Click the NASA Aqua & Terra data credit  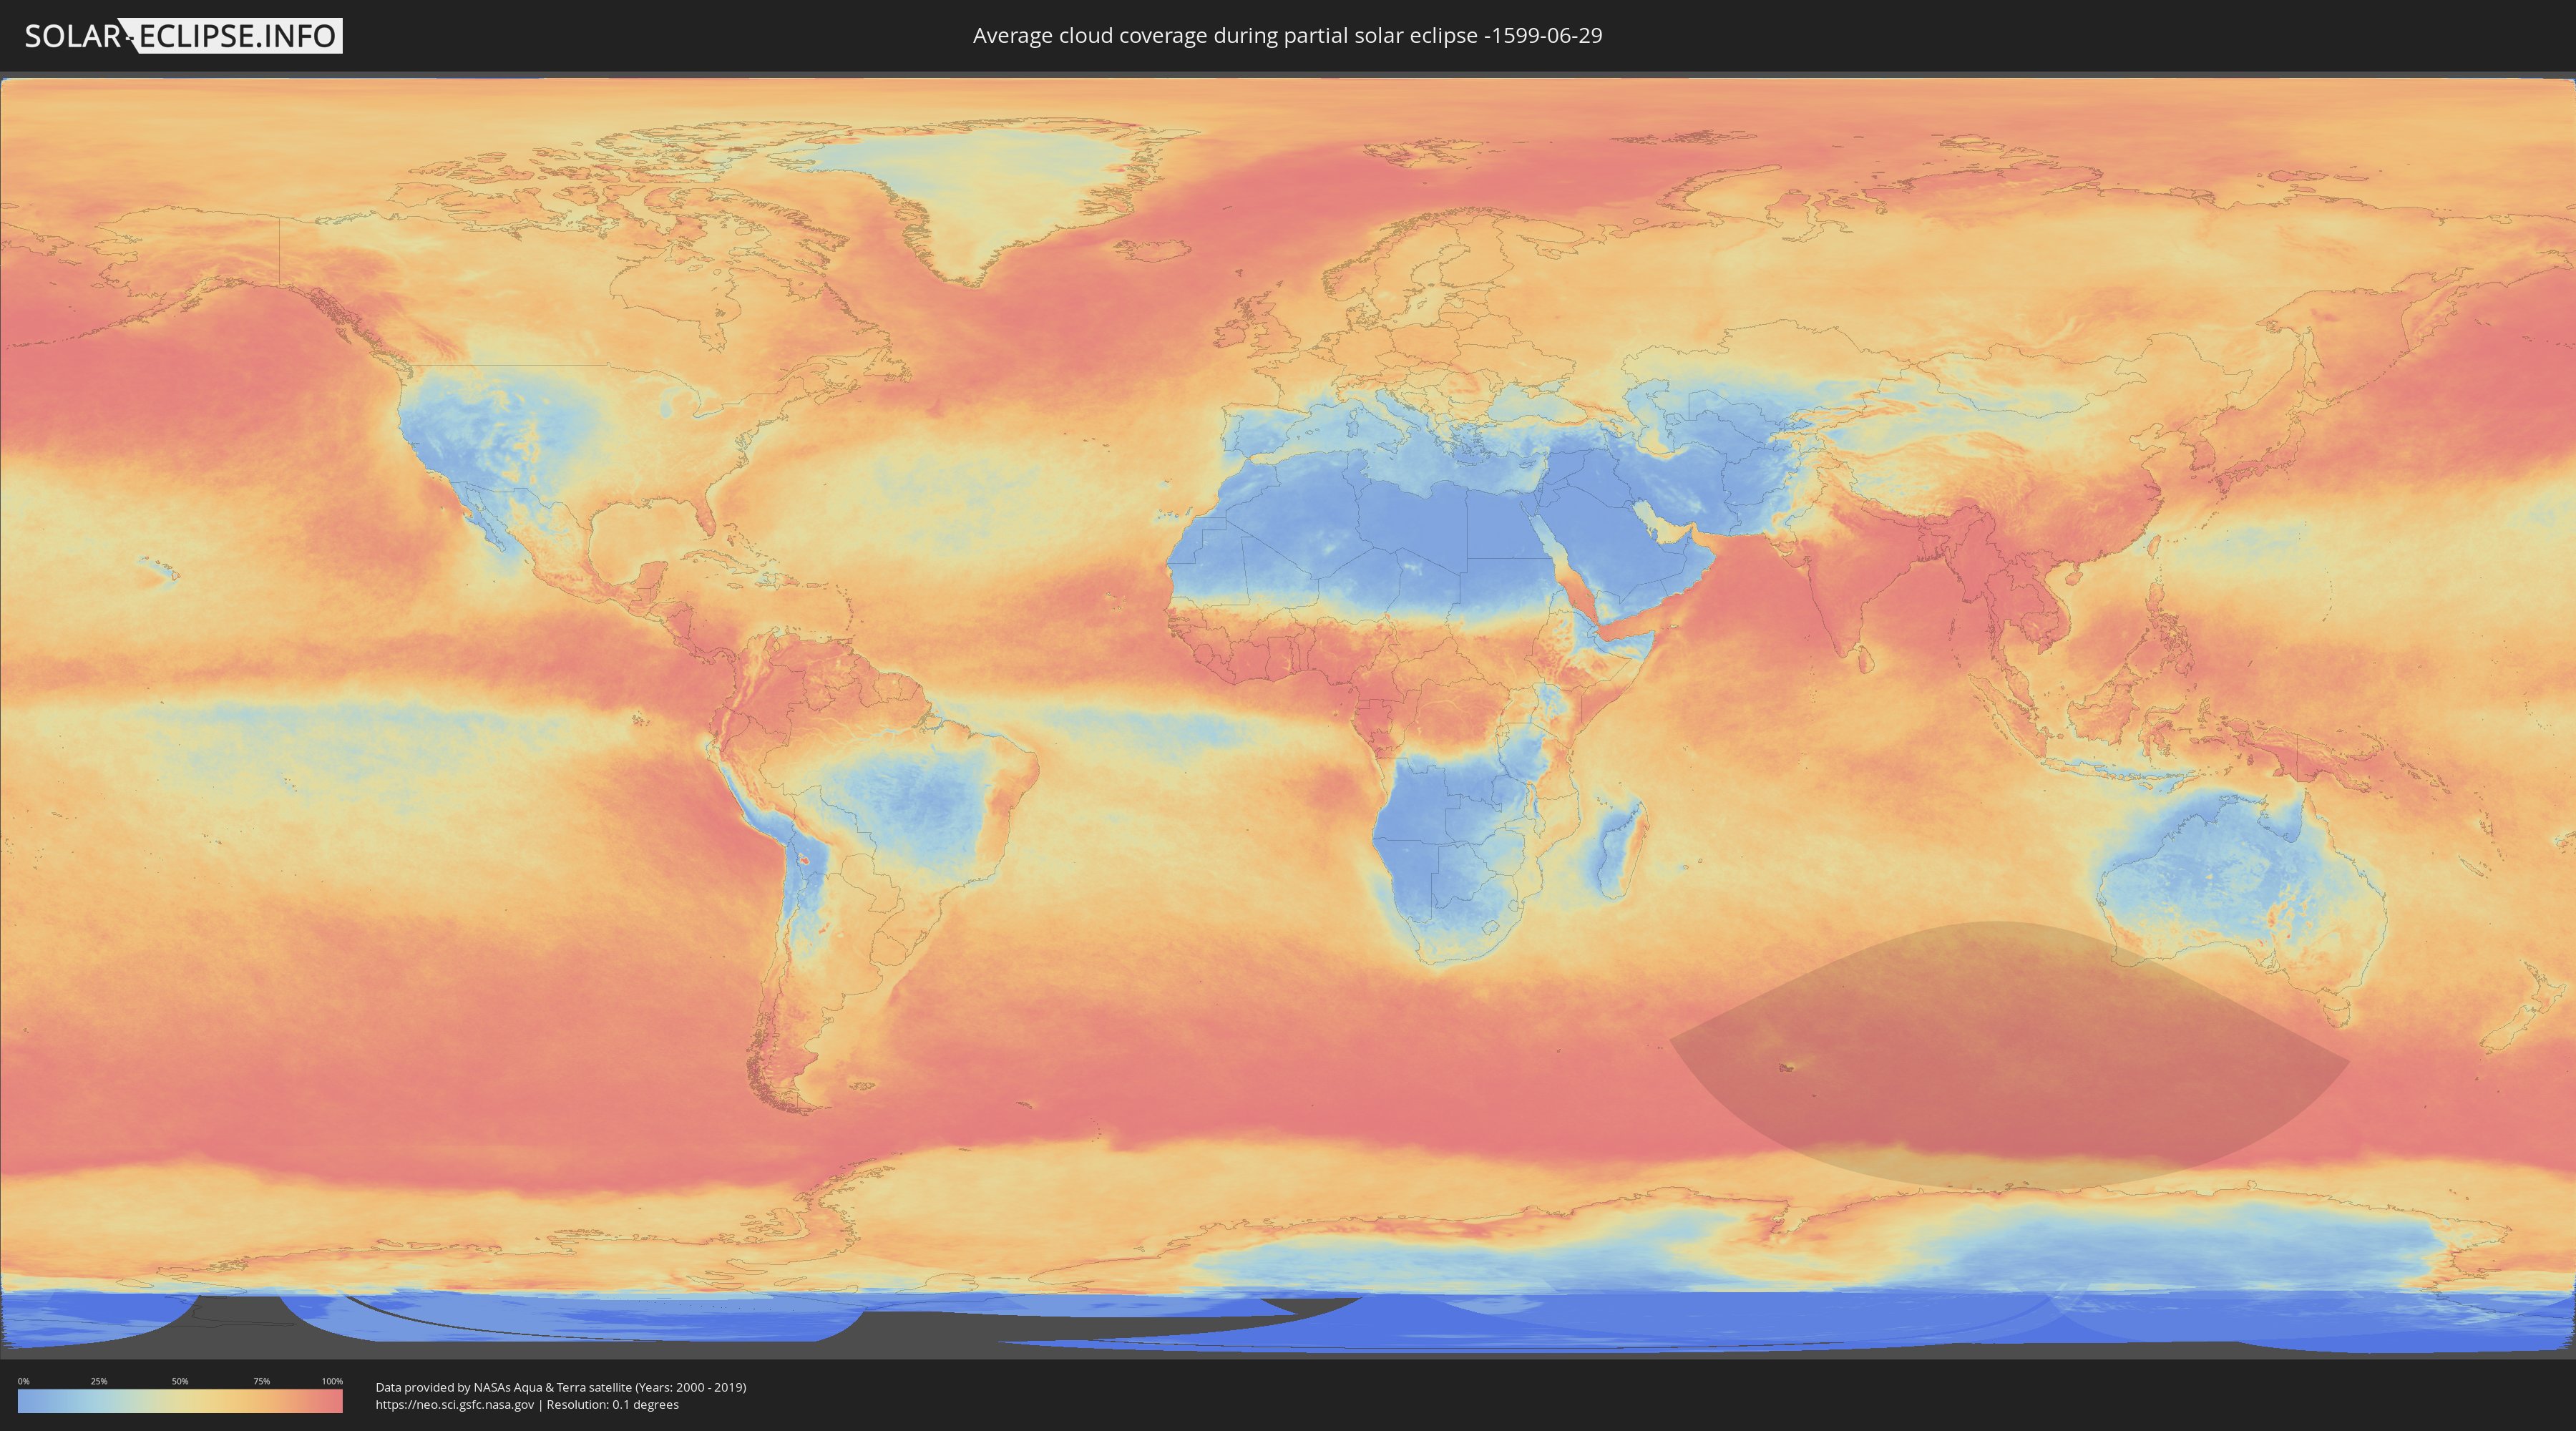[x=561, y=1387]
